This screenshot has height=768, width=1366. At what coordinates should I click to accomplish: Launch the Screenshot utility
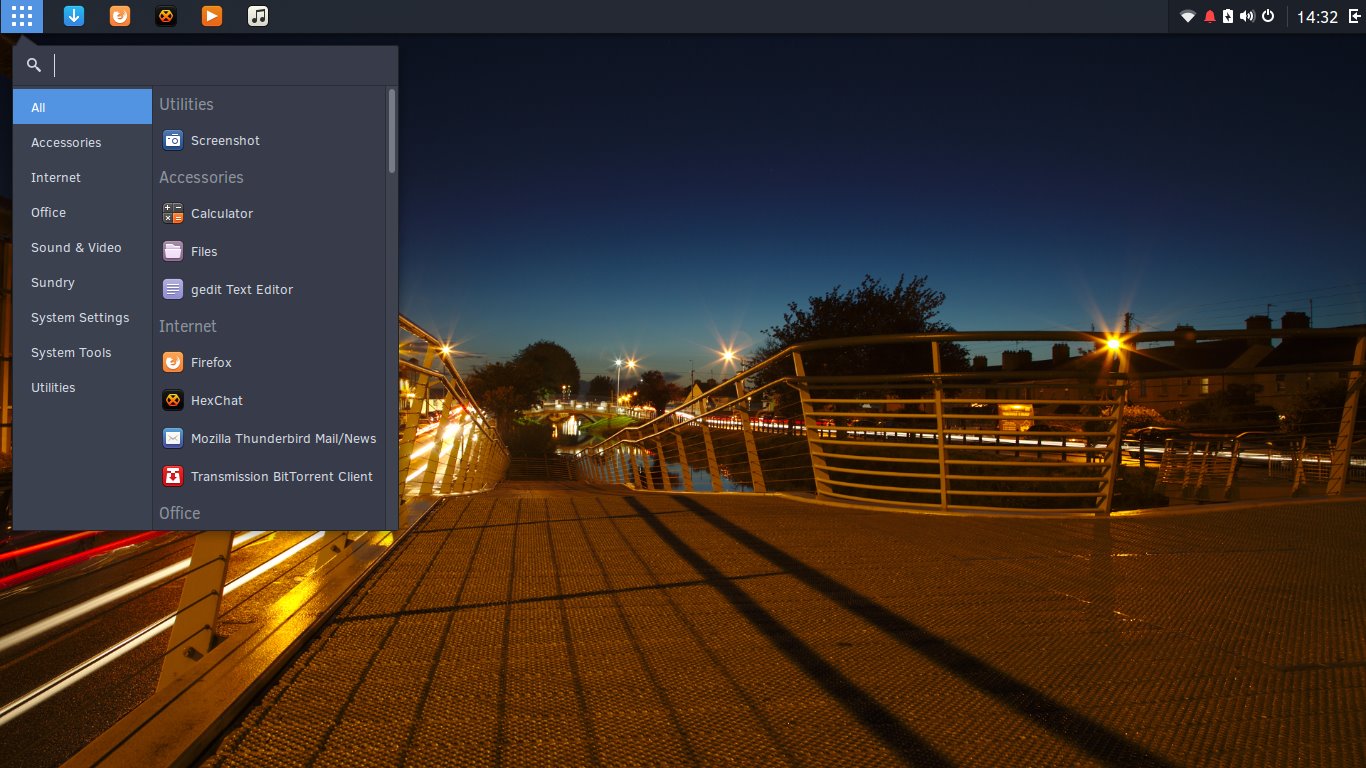click(225, 141)
